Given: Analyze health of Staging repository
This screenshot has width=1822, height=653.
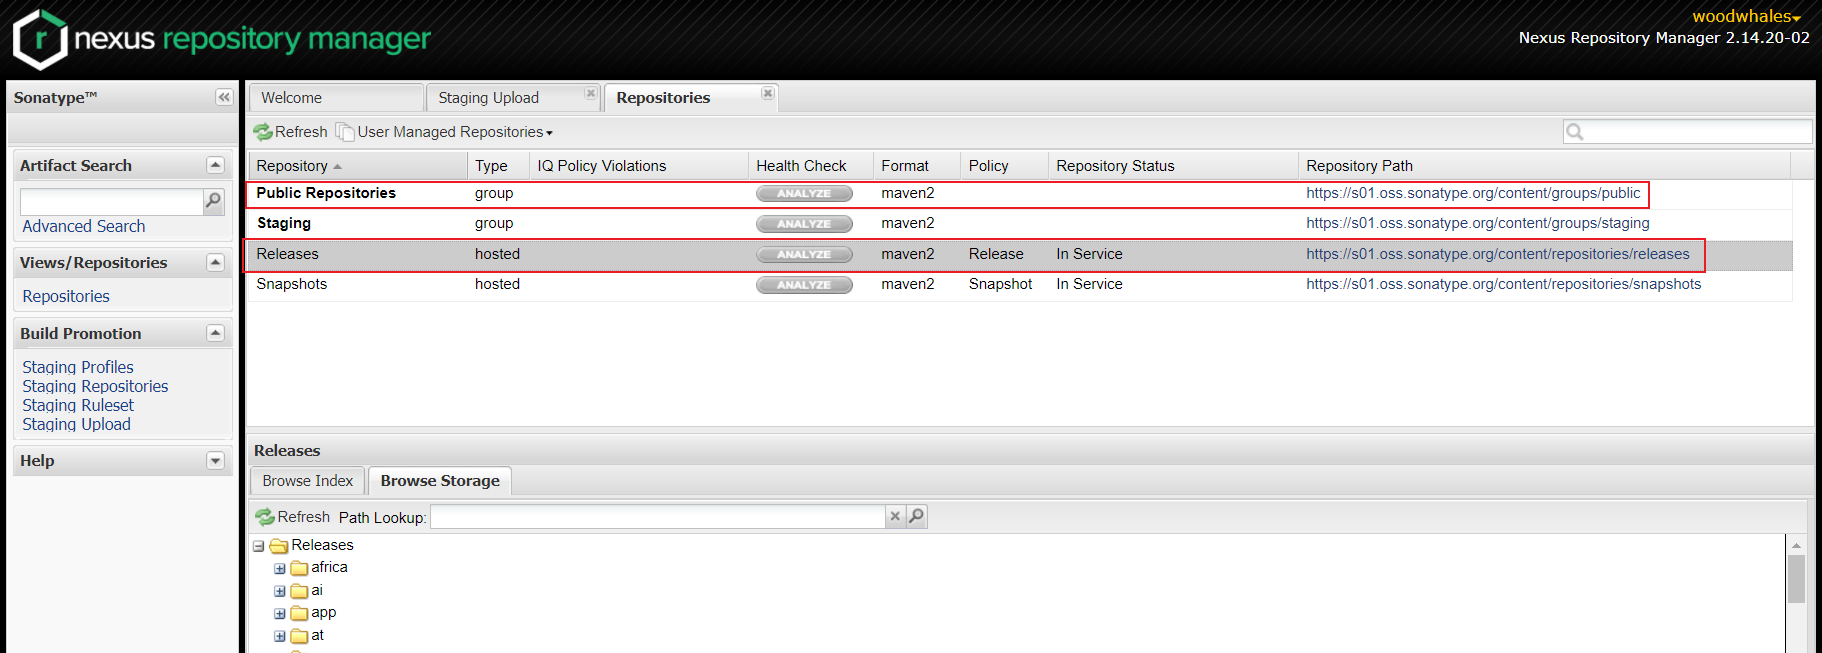Looking at the screenshot, I should click(804, 224).
